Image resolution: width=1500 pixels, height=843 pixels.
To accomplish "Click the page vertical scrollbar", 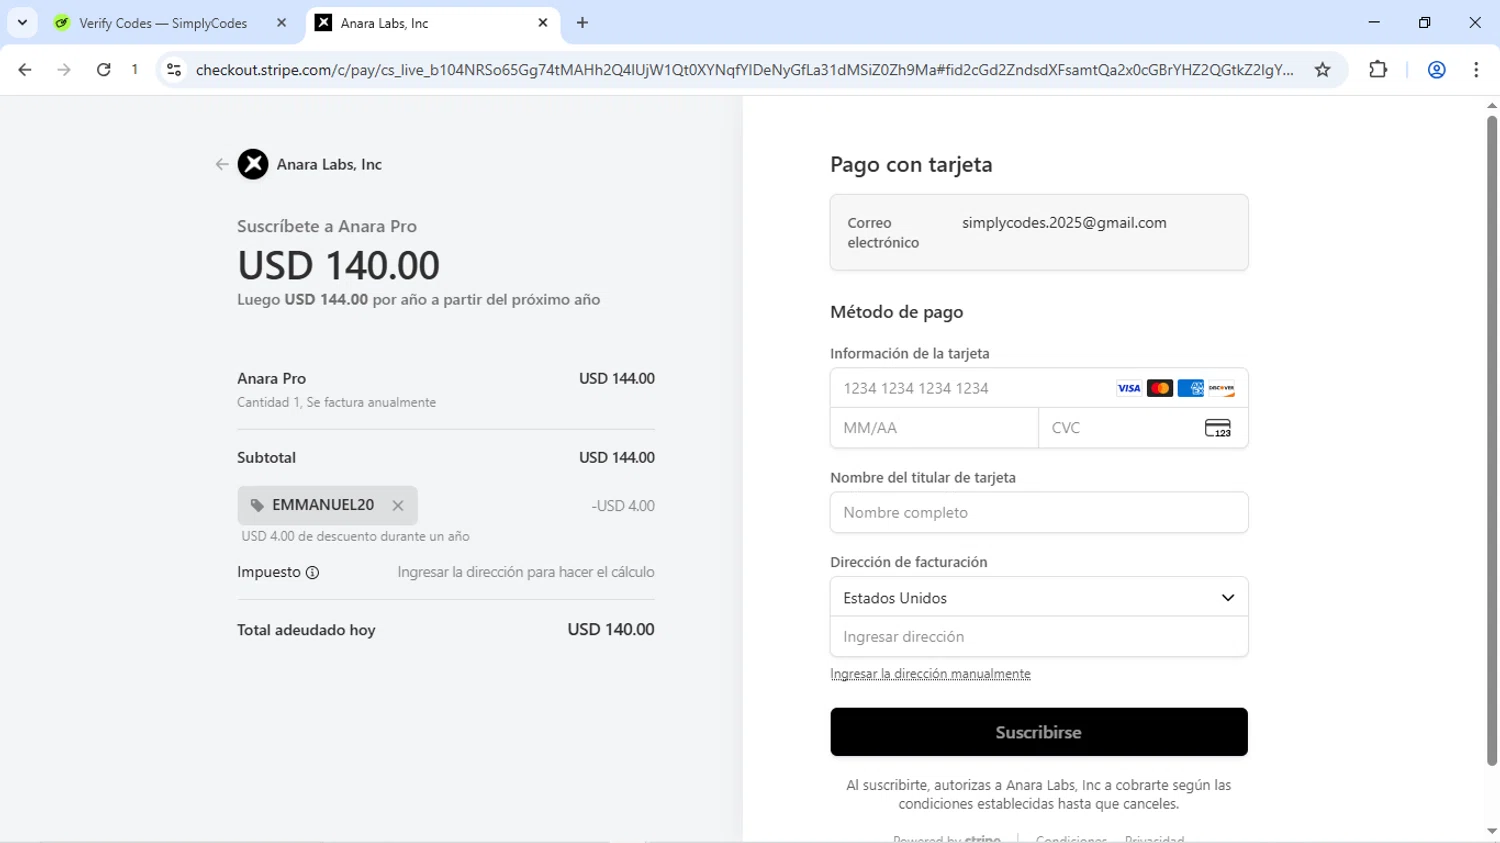I will (1492, 440).
